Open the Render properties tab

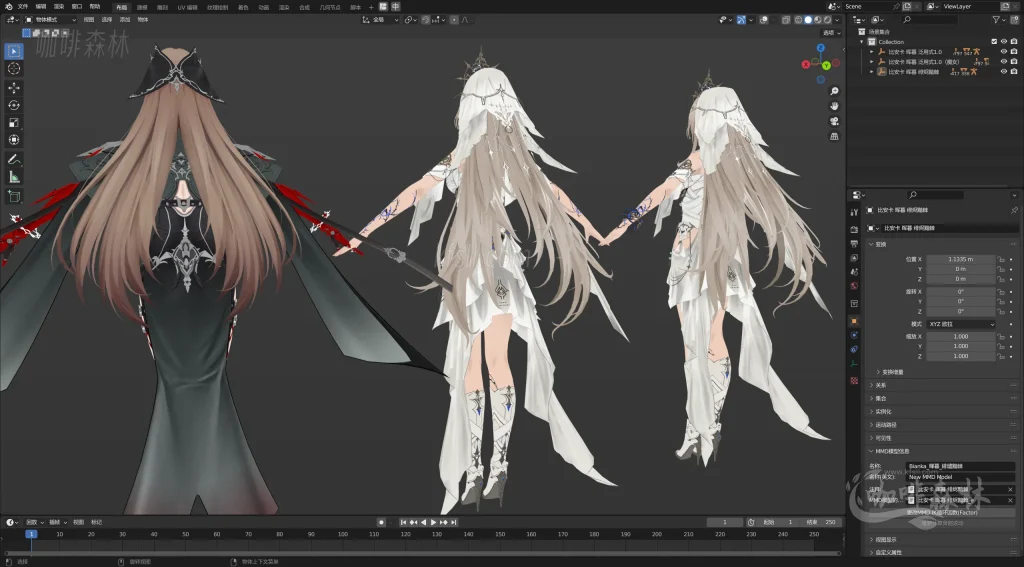pyautogui.click(x=854, y=229)
